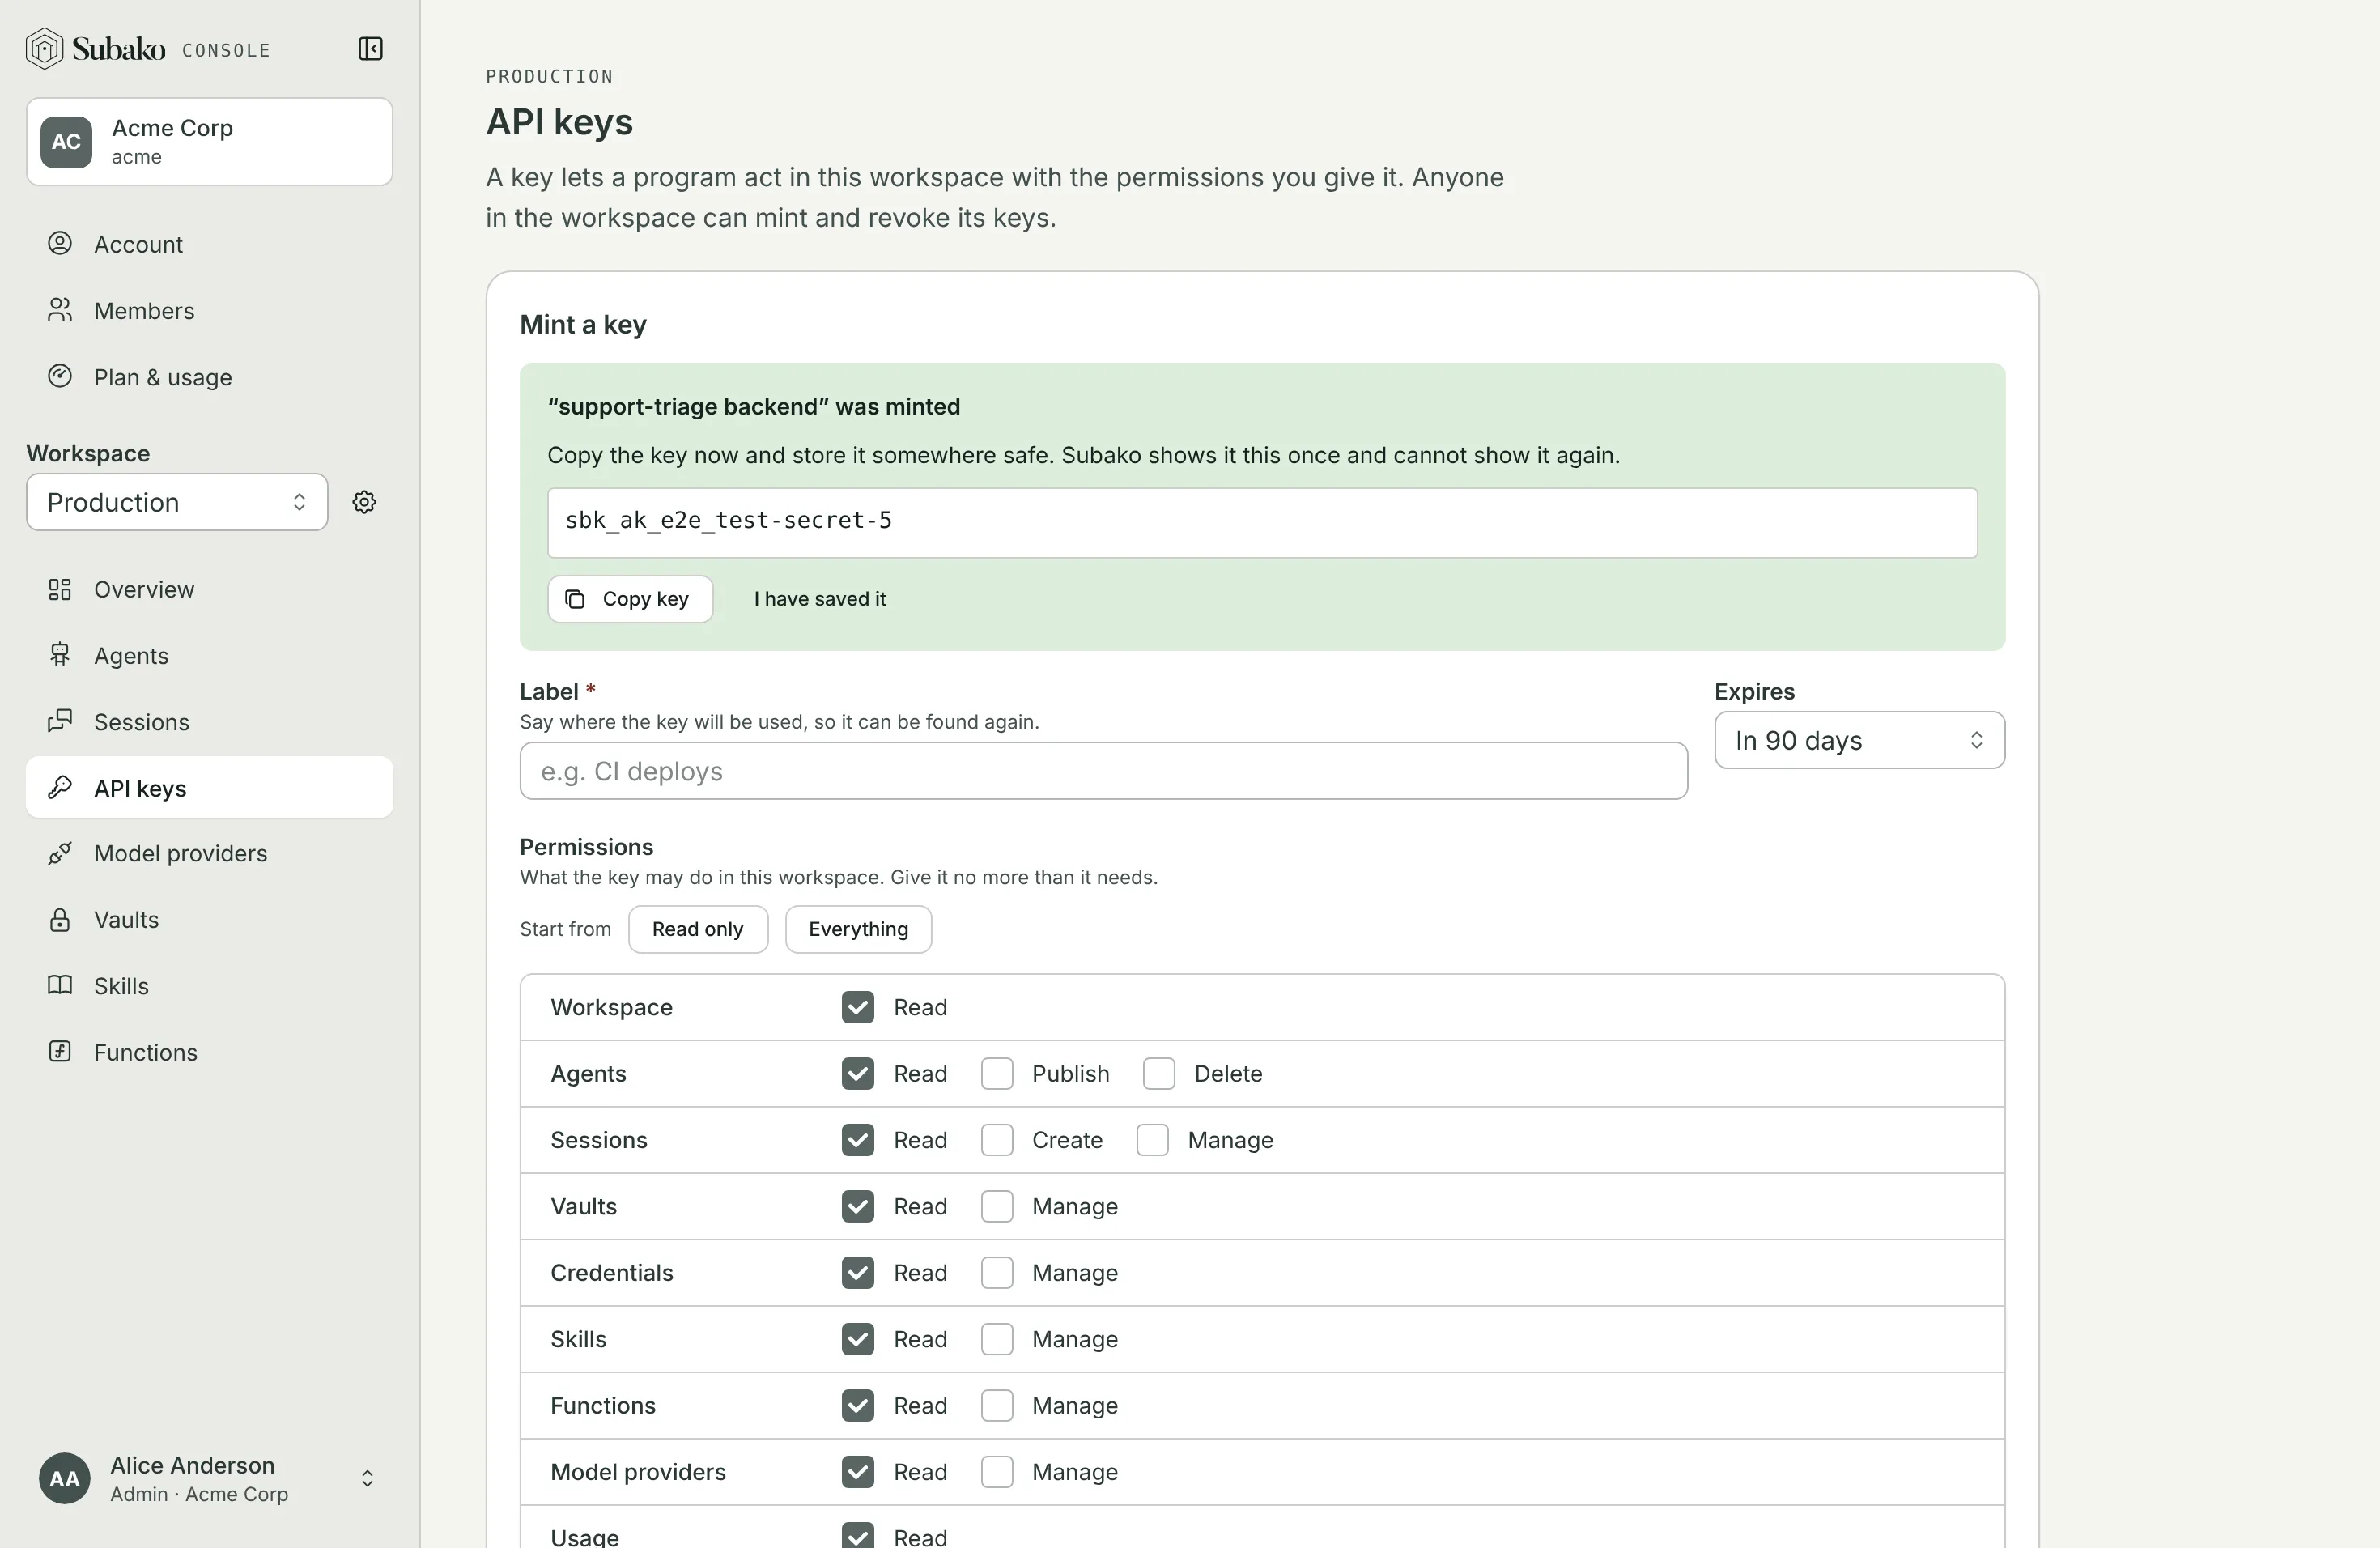Click the Vaults lock icon

(60, 919)
